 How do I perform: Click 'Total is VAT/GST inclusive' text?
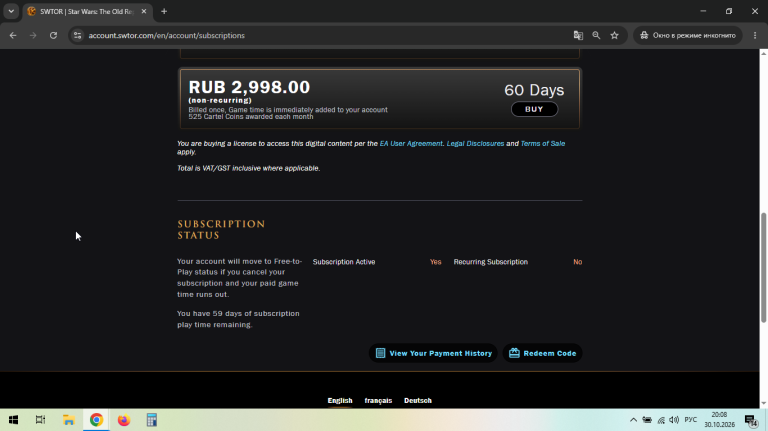(x=248, y=168)
